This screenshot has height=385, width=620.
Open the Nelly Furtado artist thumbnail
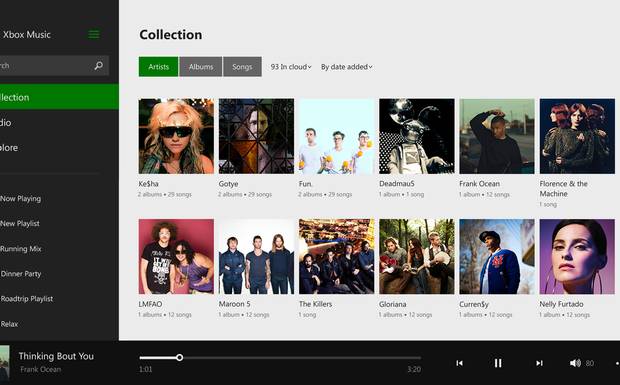pos(577,257)
